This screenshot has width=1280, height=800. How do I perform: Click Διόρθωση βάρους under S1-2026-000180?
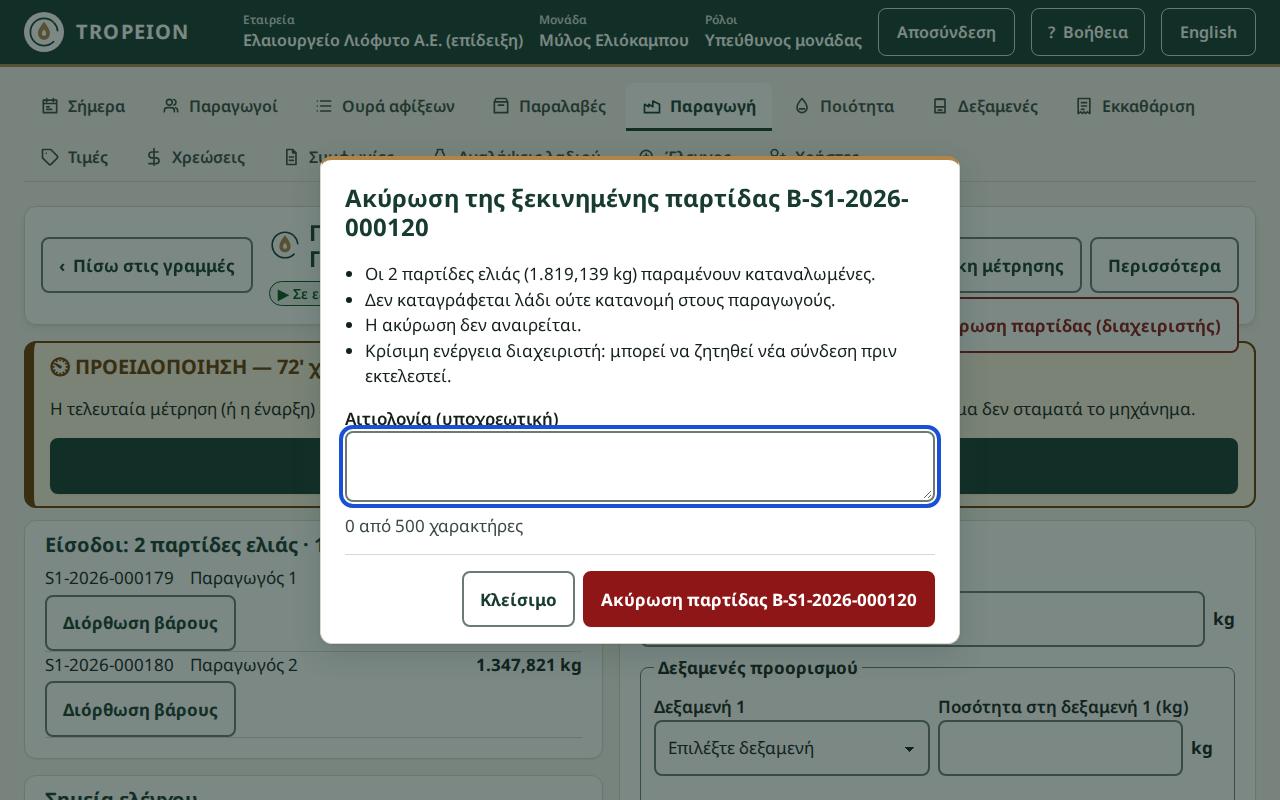click(x=140, y=710)
